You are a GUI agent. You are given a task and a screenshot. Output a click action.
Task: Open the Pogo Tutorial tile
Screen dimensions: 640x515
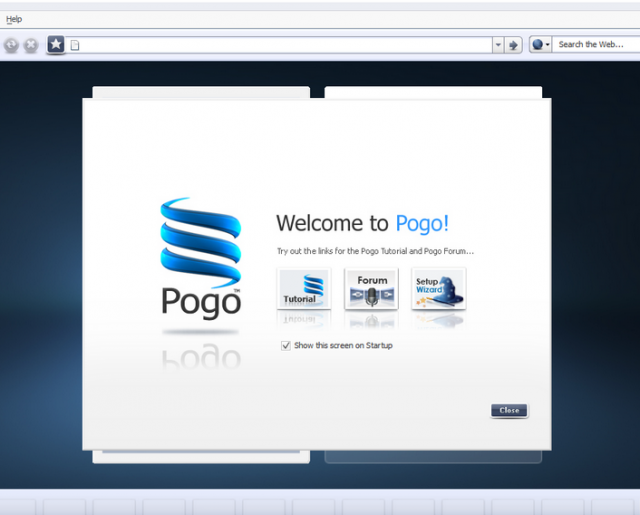click(x=304, y=289)
